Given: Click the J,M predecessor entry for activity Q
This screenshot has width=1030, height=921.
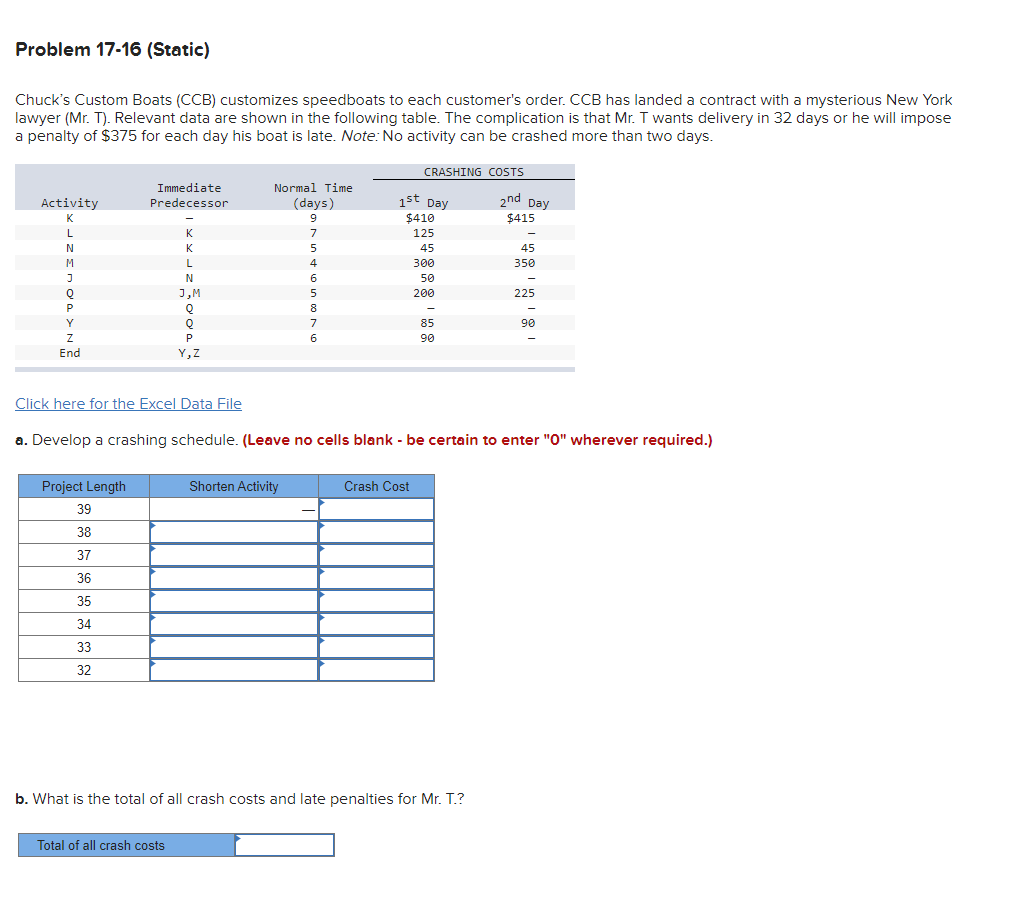Looking at the screenshot, I should click(x=189, y=293).
